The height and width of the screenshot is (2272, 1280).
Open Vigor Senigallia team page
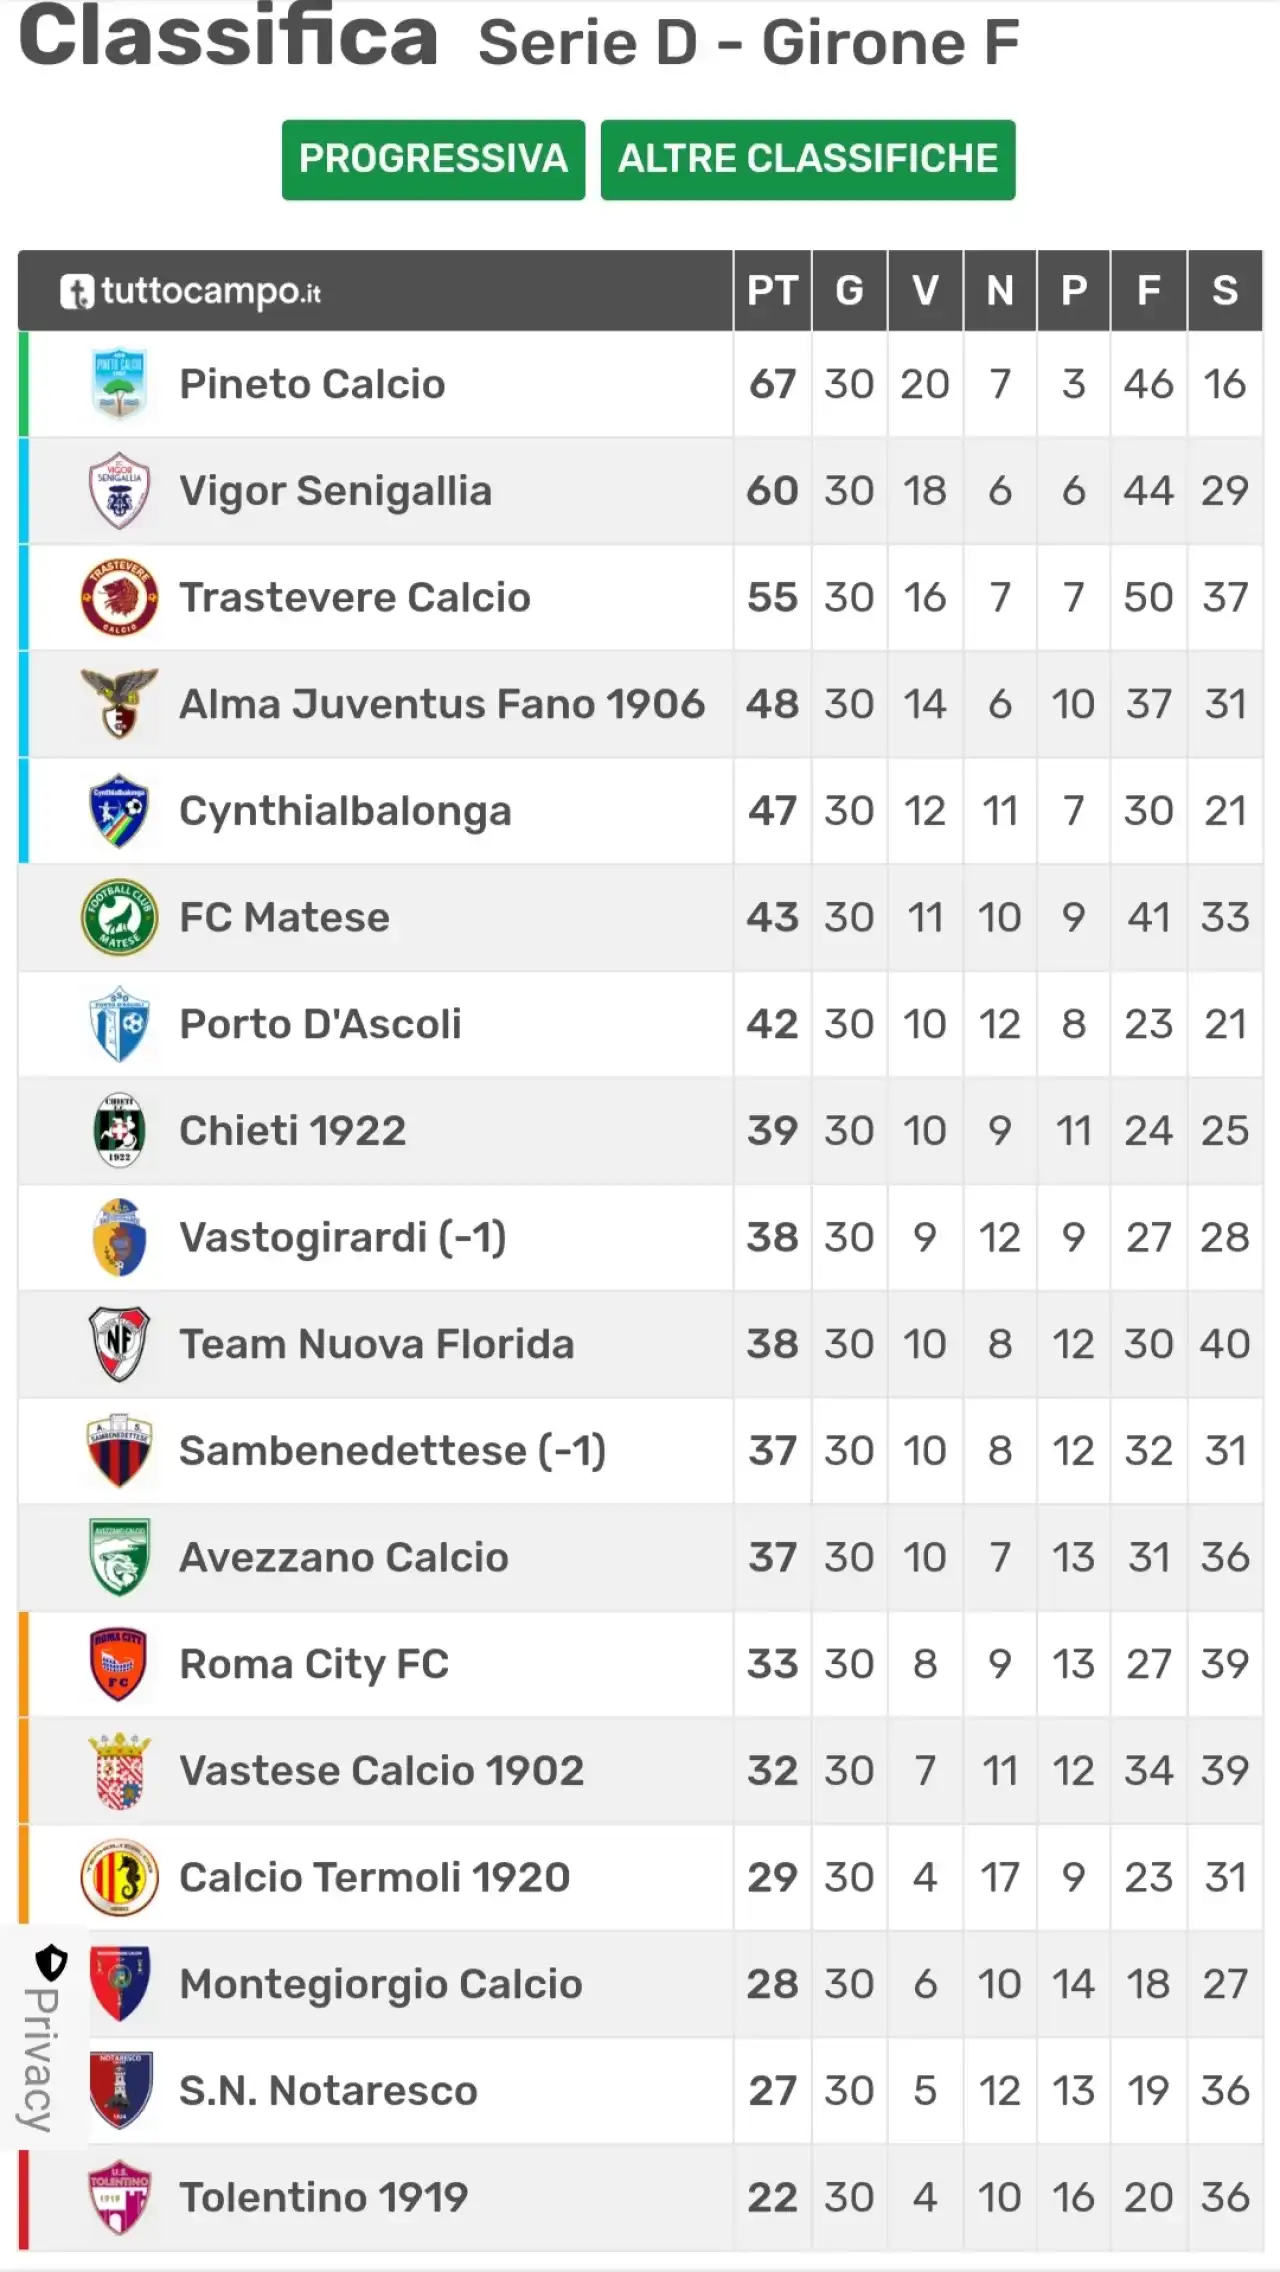click(x=335, y=491)
